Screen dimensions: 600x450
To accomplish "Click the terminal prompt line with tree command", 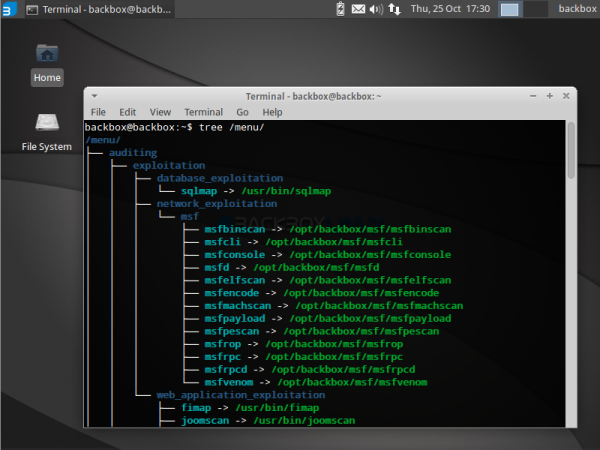I will tap(174, 127).
